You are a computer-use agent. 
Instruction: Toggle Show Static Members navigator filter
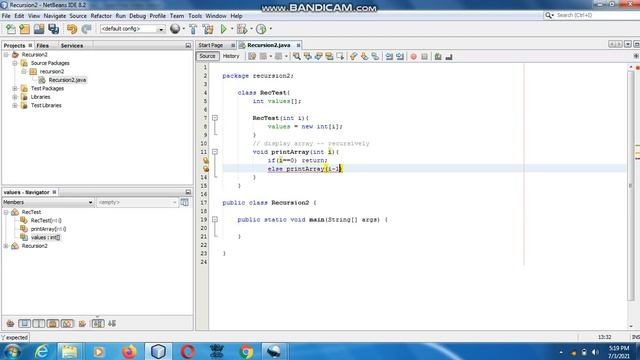(39, 324)
